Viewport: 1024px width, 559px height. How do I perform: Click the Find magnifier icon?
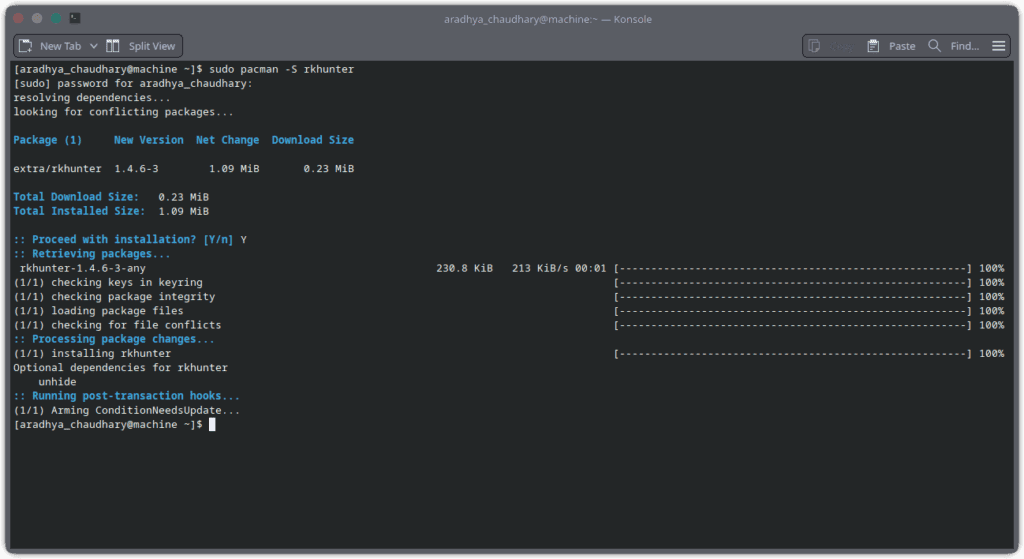935,46
